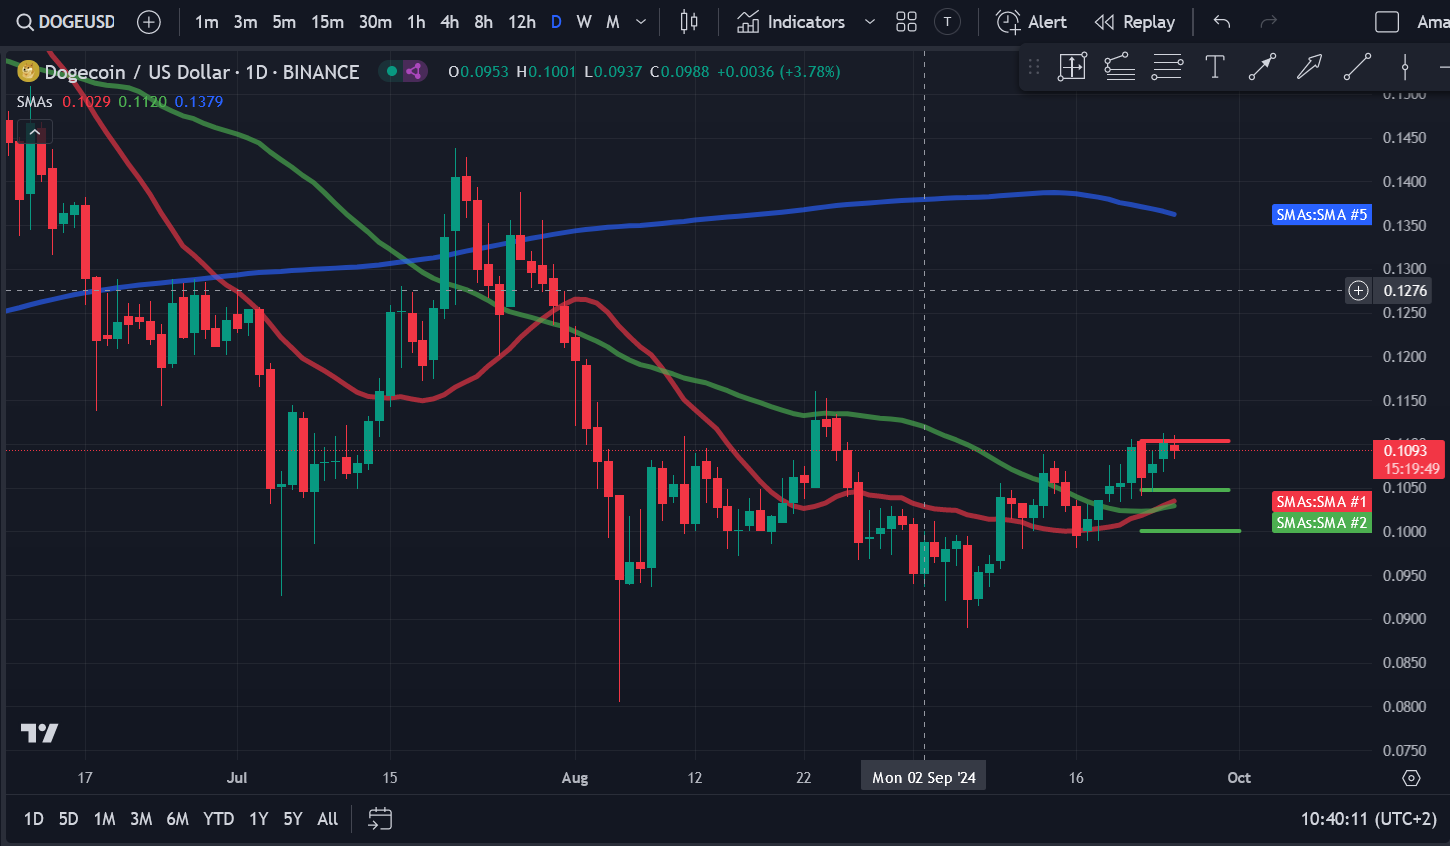Open the candlestick chart type menu
This screenshot has height=846, width=1450.
pos(689,22)
